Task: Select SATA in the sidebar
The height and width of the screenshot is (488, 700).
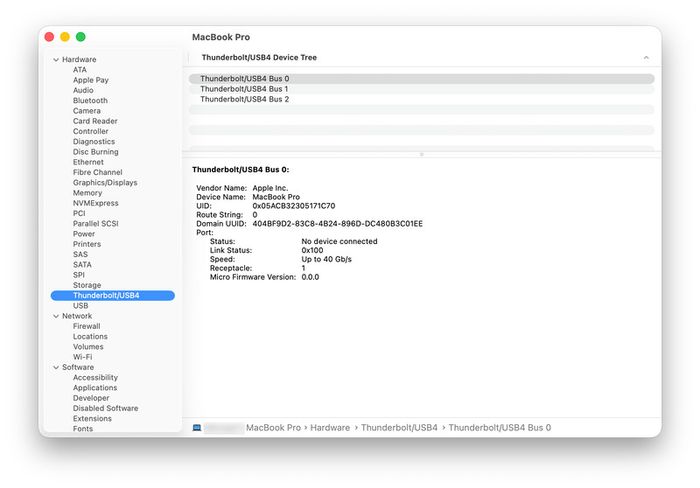Action: coord(82,265)
